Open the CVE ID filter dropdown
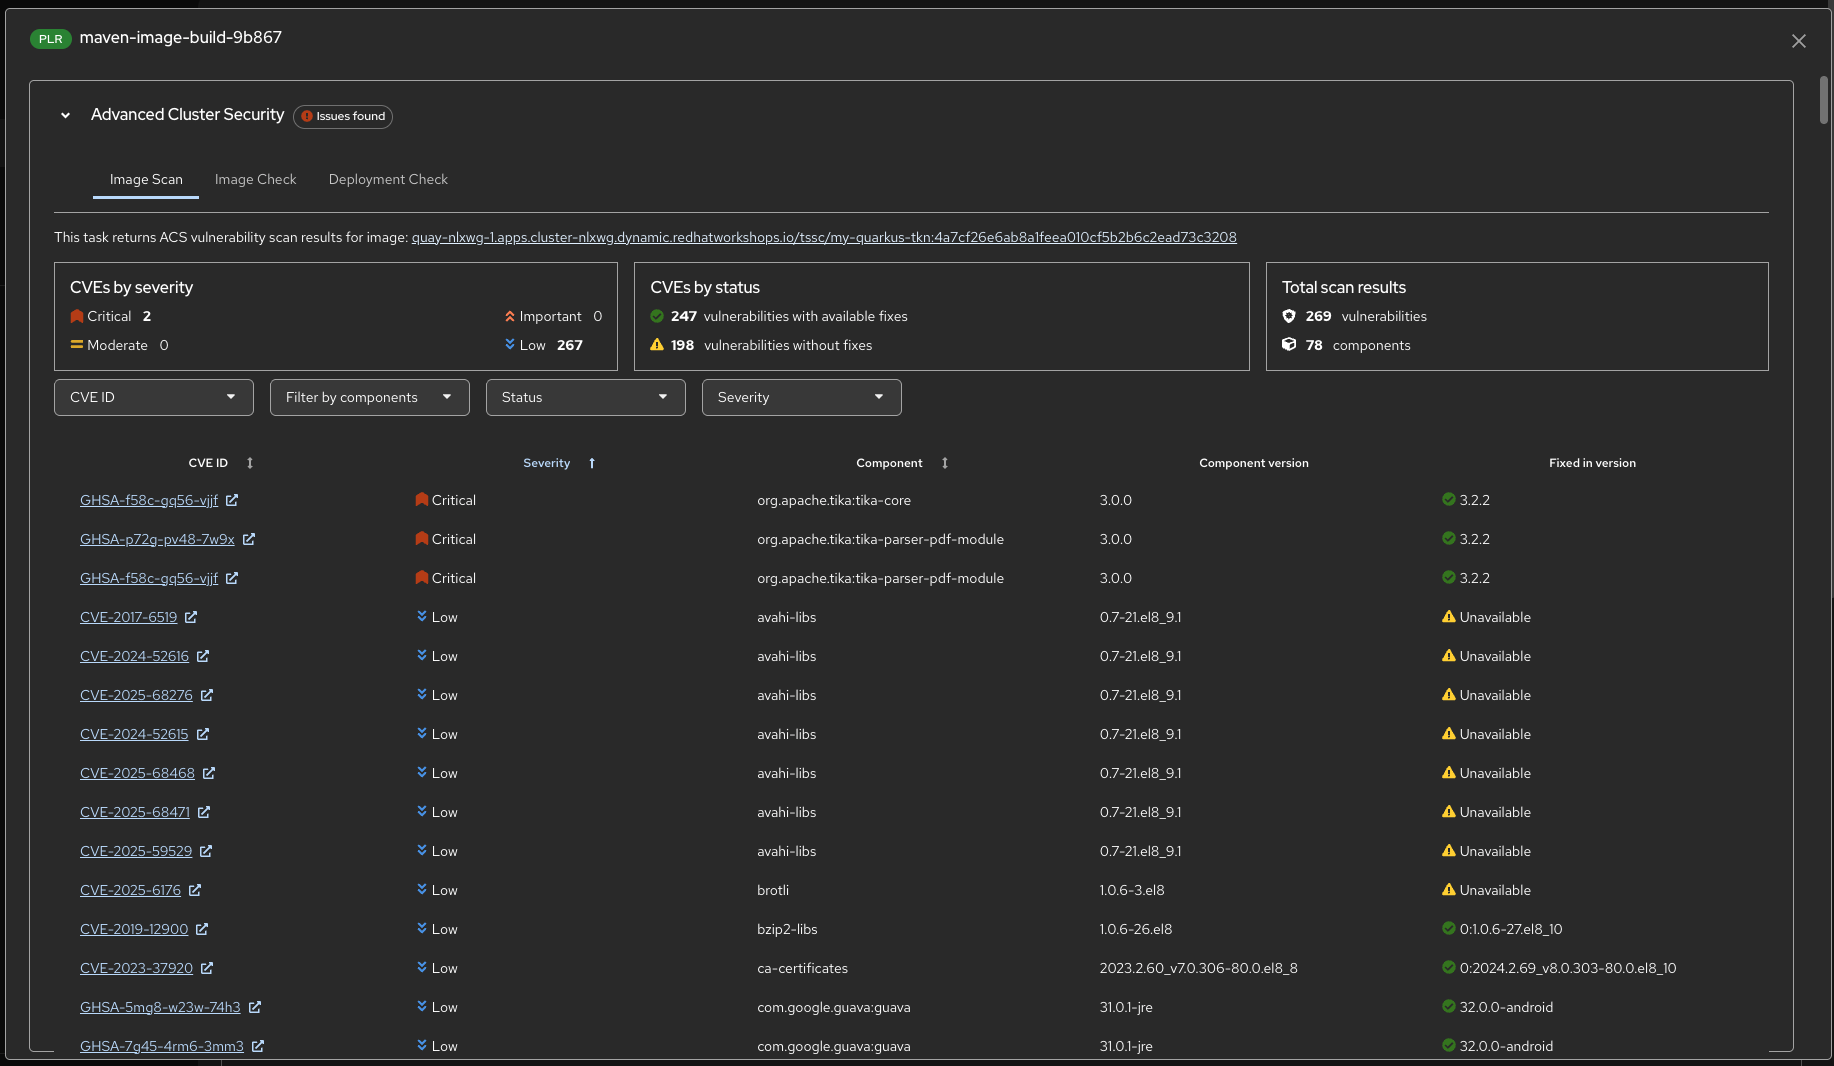Viewport: 1834px width, 1066px height. coord(154,397)
